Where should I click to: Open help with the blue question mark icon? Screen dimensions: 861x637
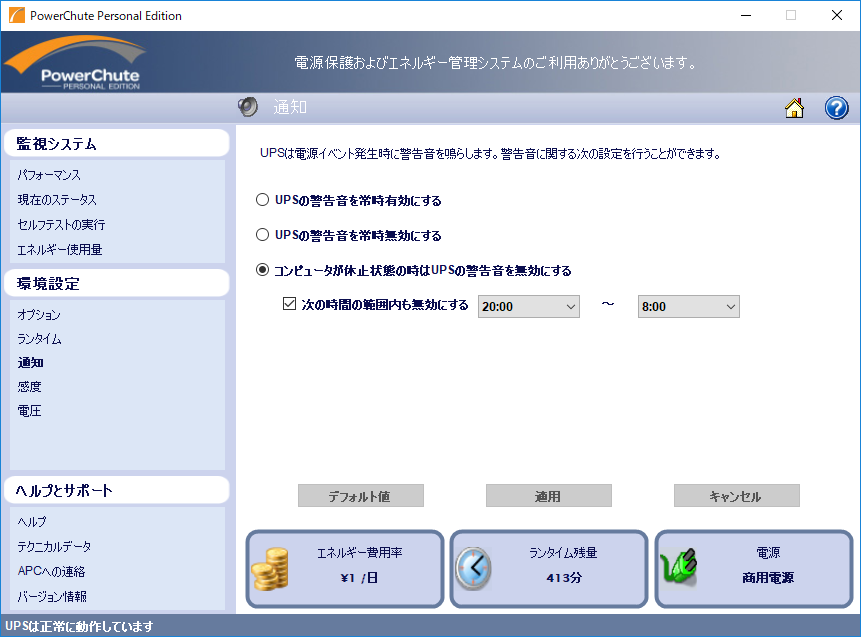tap(836, 108)
